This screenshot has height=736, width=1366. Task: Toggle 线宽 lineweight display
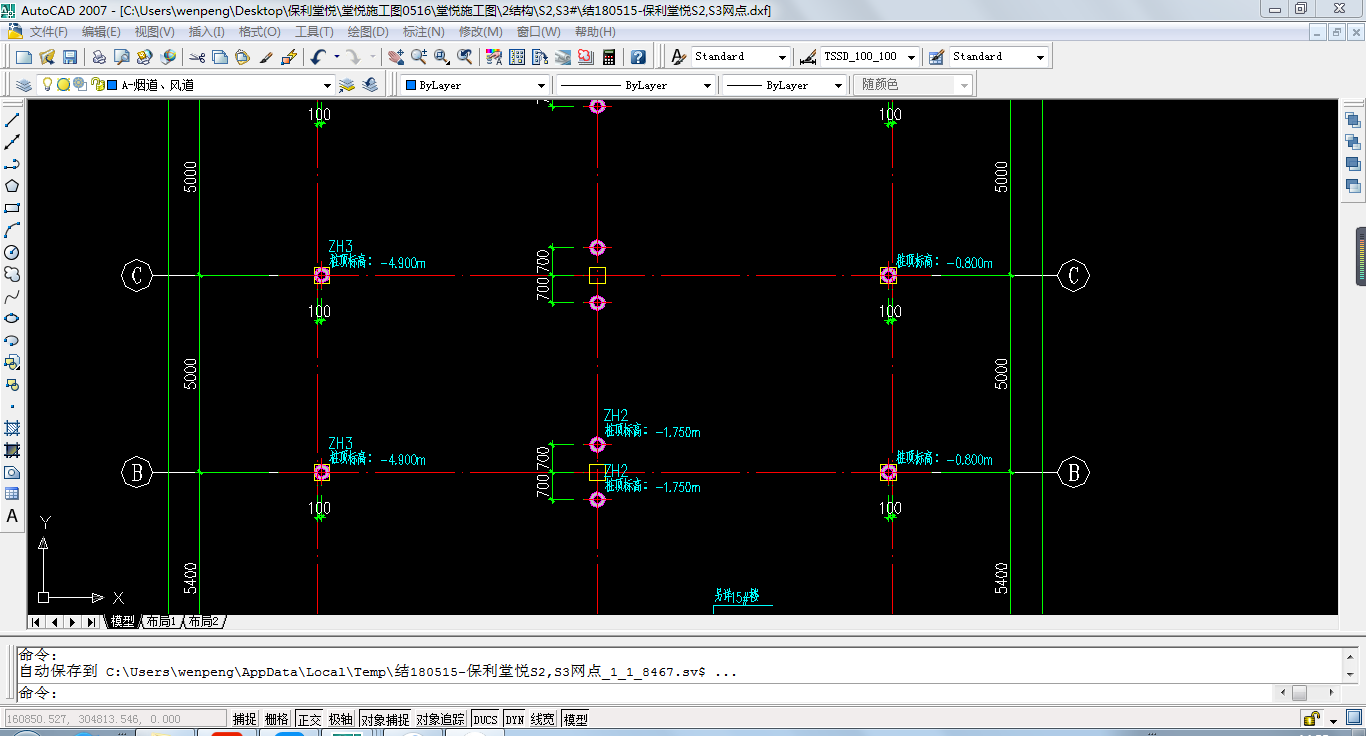pyautogui.click(x=542, y=719)
